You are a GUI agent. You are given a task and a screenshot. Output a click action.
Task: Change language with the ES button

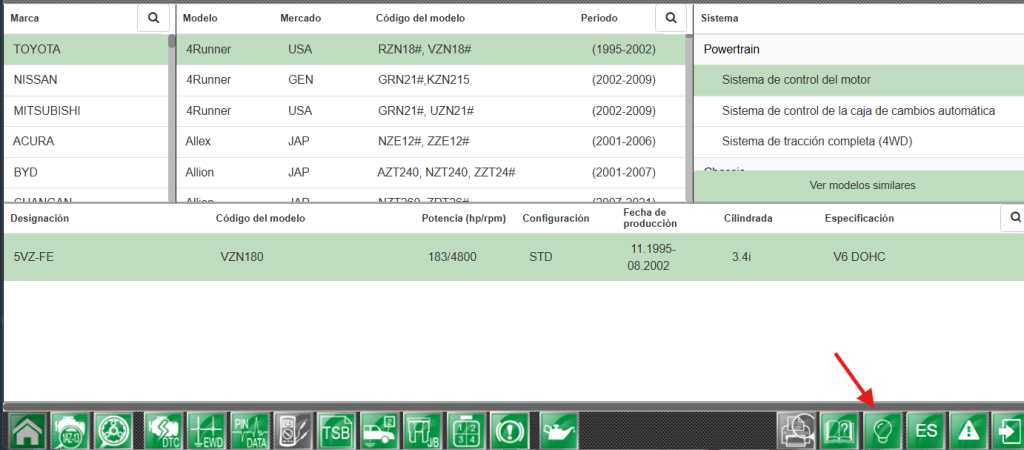tap(926, 430)
